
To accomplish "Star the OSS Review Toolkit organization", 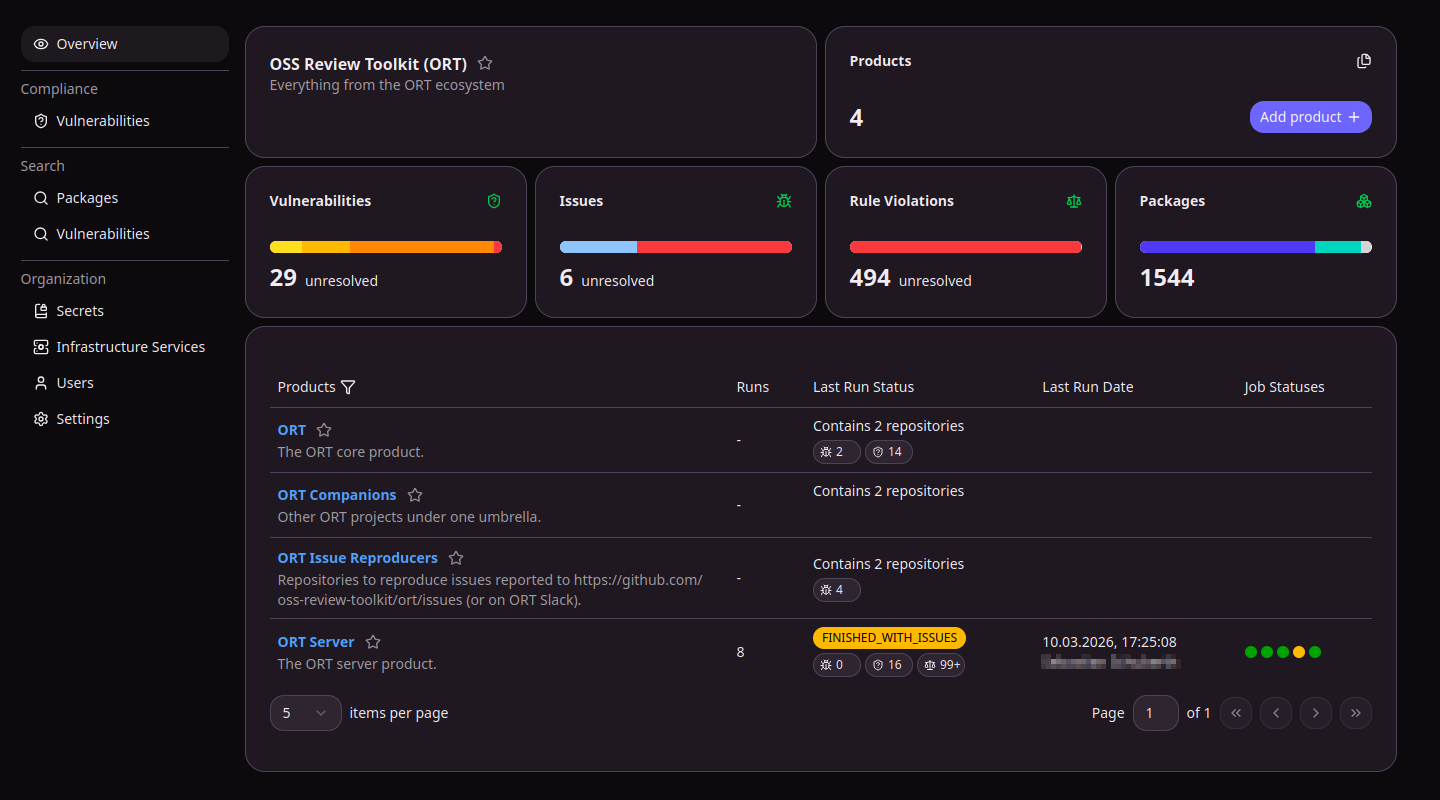I will [x=485, y=63].
